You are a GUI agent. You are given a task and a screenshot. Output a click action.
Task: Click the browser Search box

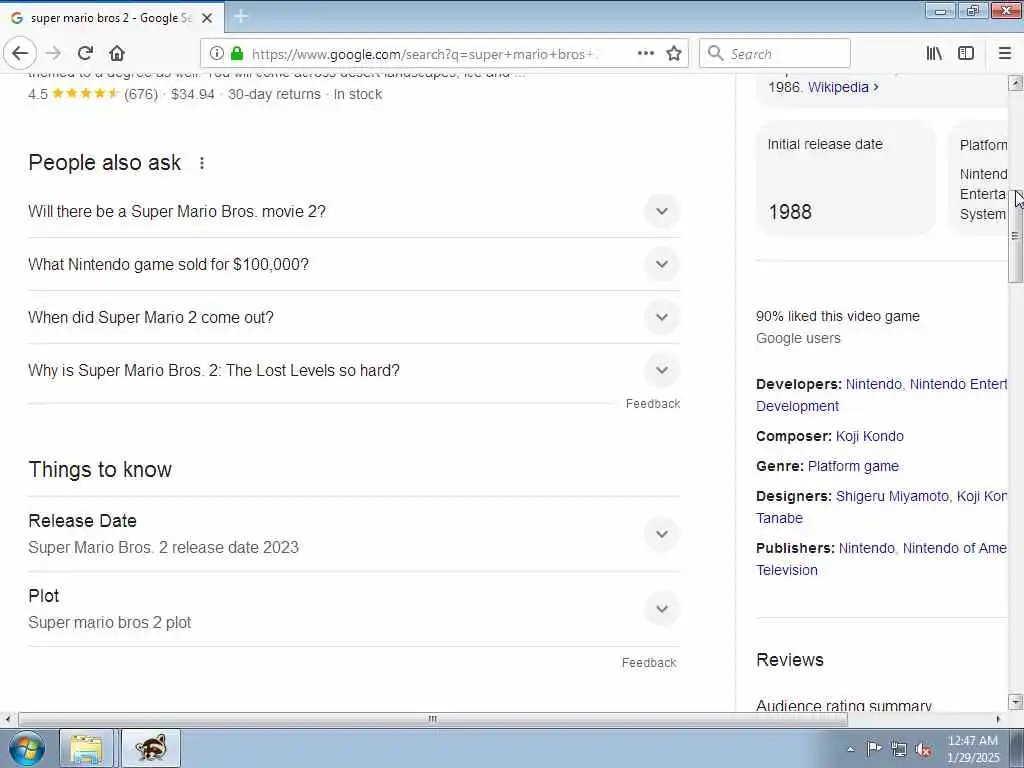click(x=775, y=54)
